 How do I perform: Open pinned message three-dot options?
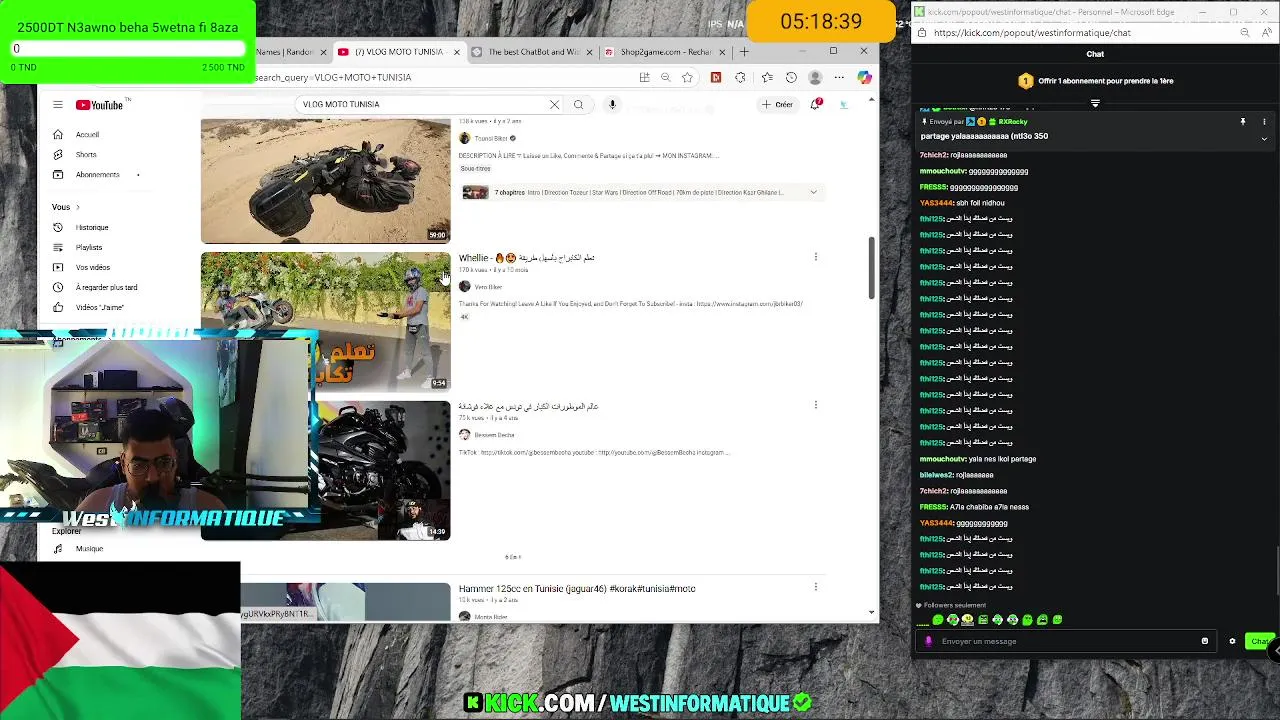(1264, 121)
